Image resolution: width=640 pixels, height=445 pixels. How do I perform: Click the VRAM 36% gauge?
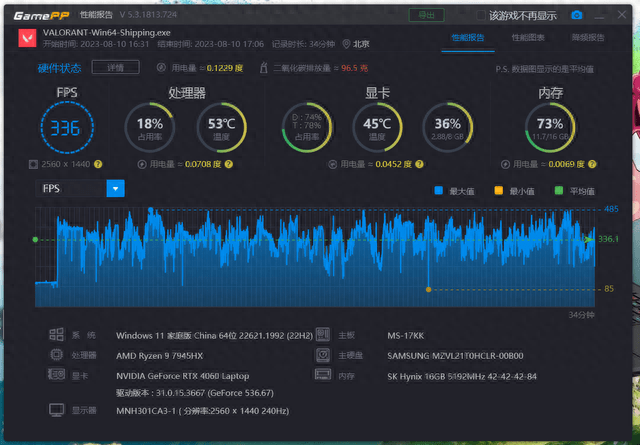[x=448, y=127]
